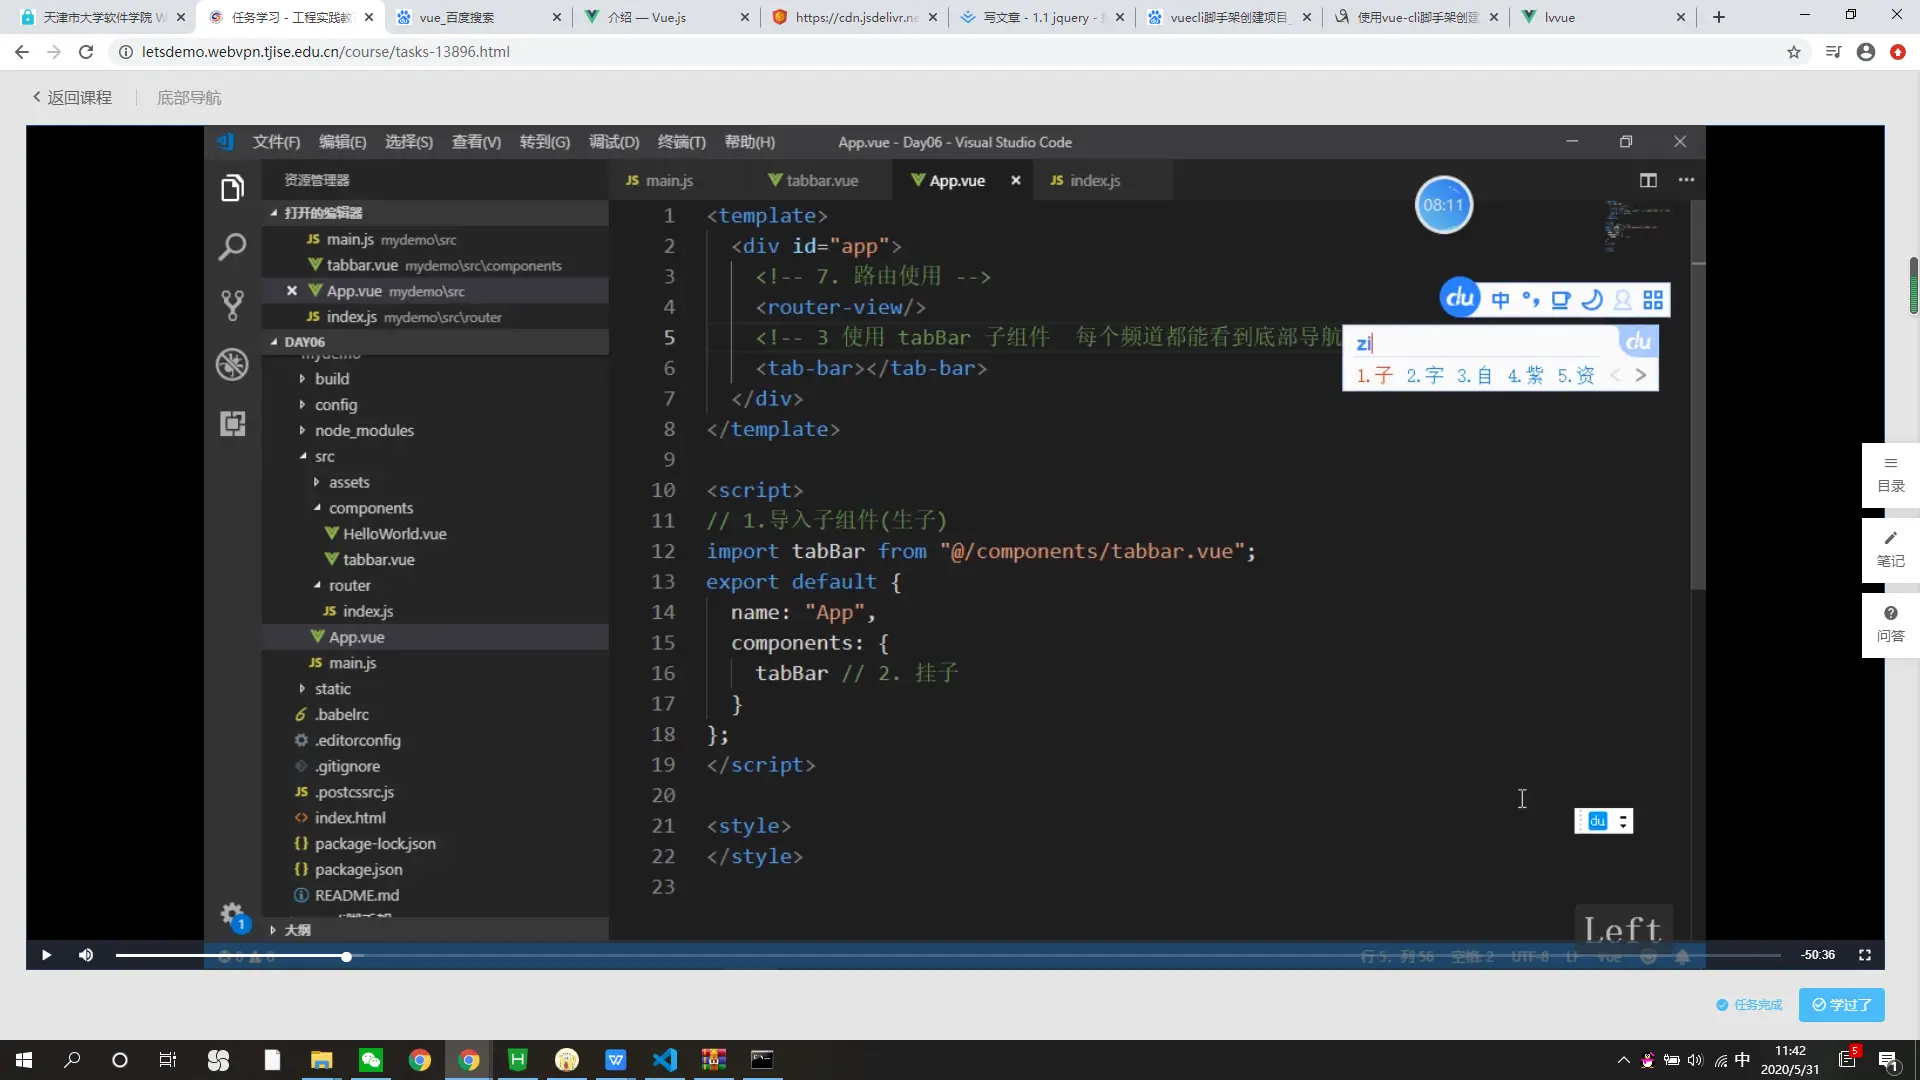Click the video progress slider
Screen dimensions: 1920x1080
[x=346, y=957]
